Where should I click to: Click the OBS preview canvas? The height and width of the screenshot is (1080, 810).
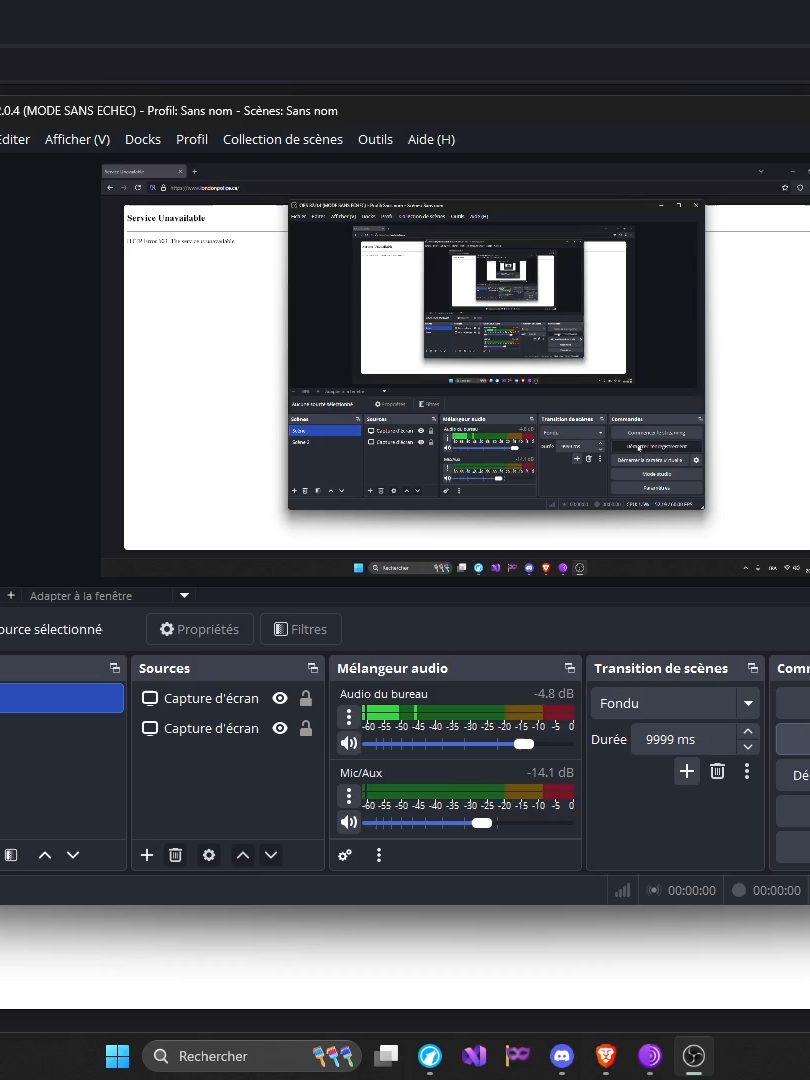455,371
